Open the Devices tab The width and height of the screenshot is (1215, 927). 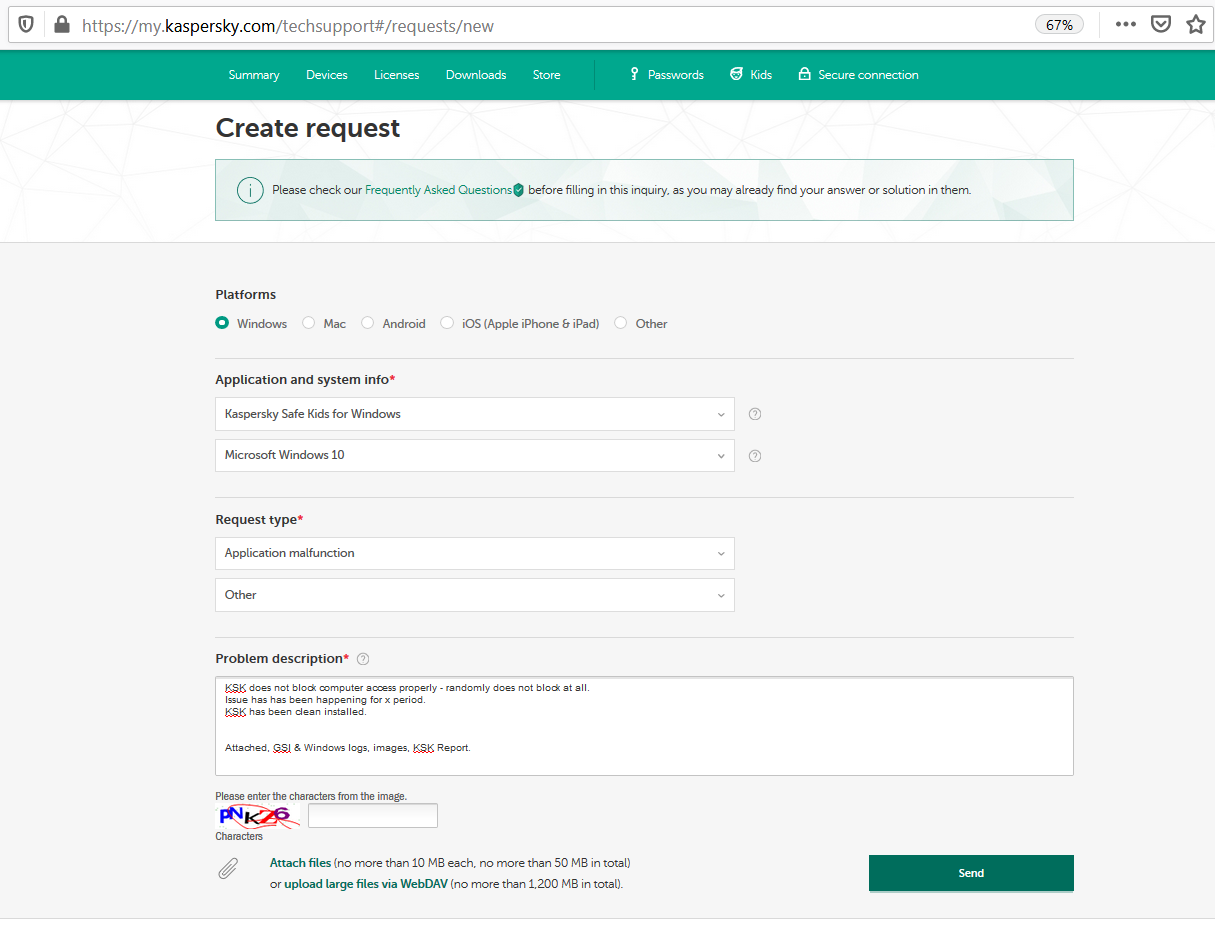pyautogui.click(x=327, y=75)
